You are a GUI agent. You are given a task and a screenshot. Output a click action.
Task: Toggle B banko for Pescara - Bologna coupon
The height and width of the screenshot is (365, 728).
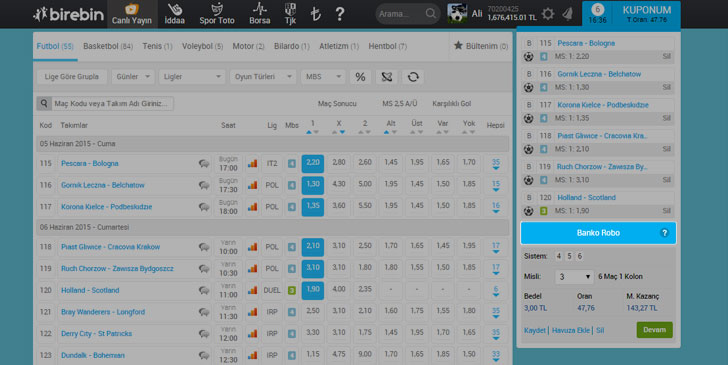point(528,43)
